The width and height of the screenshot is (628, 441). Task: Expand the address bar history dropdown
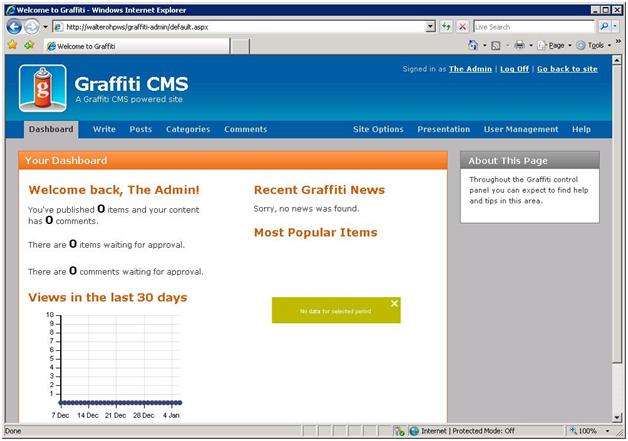pos(430,27)
